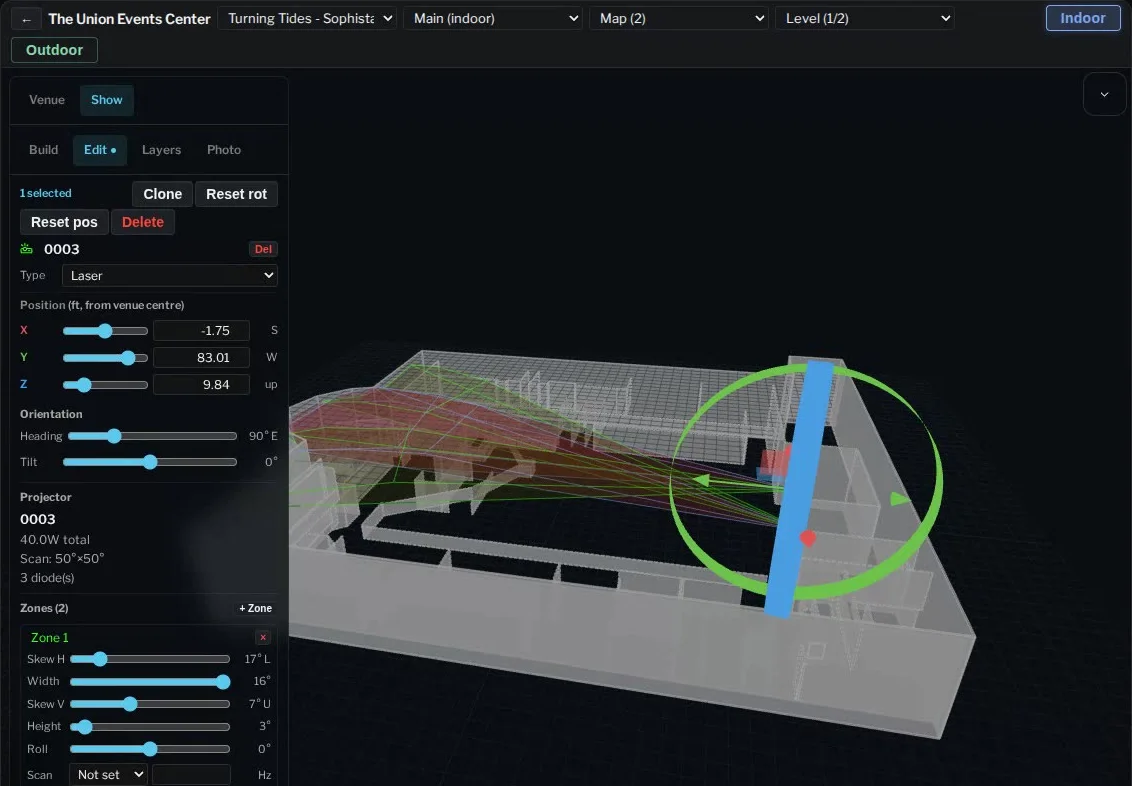Click the back arrow button
Screen dimensions: 1132x786
pyautogui.click(x=27, y=19)
